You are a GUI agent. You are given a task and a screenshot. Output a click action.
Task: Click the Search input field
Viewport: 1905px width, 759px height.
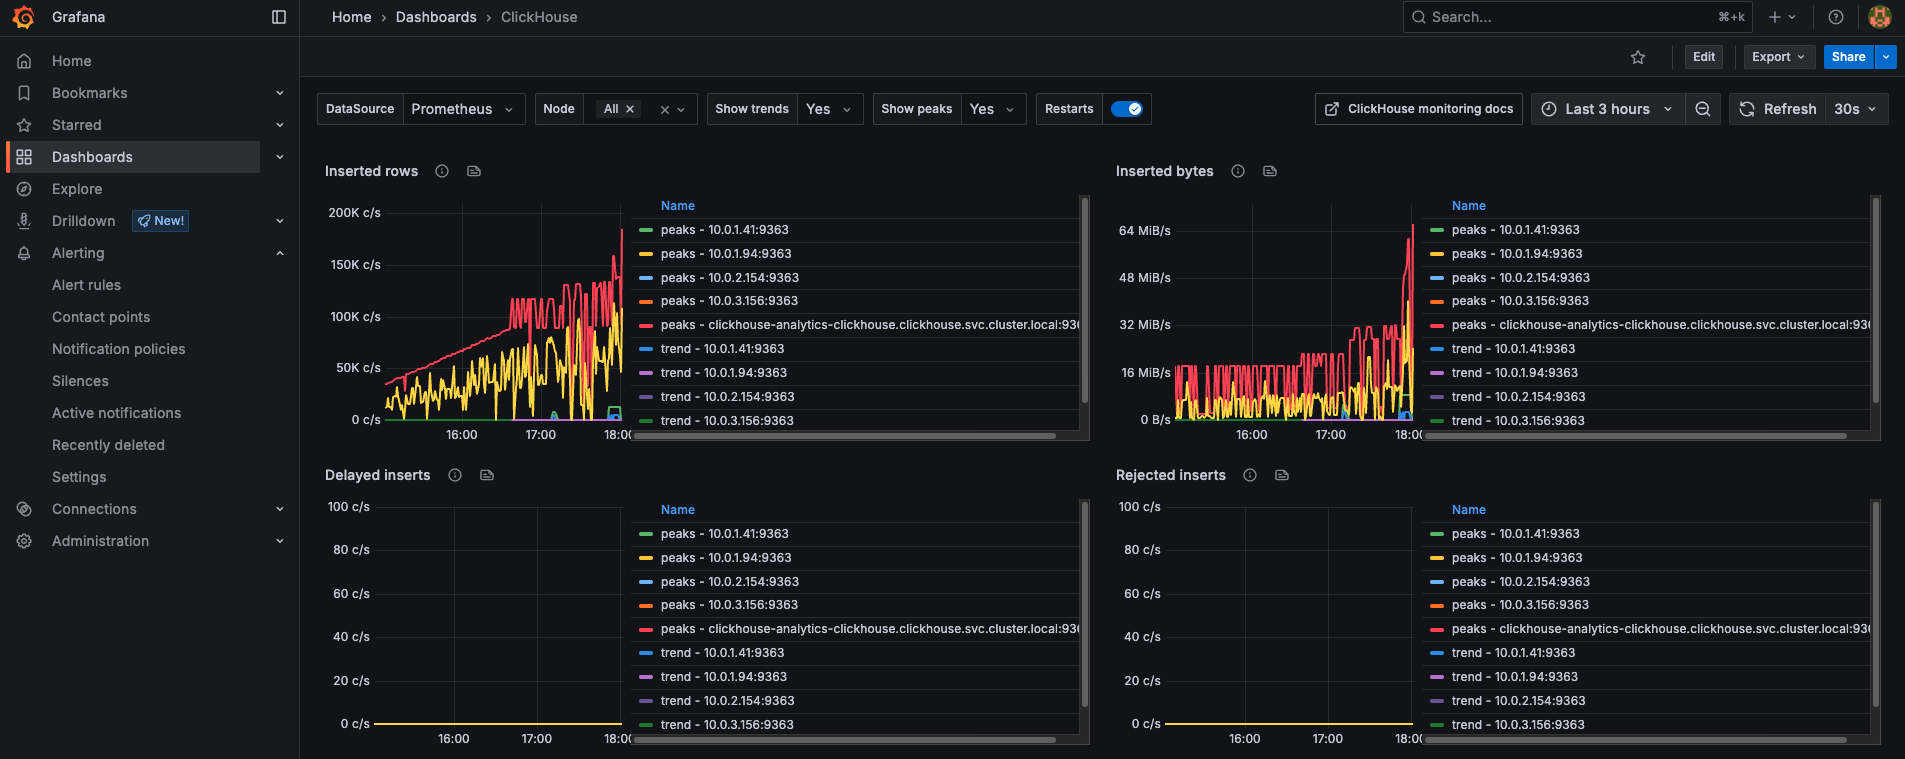[1576, 17]
